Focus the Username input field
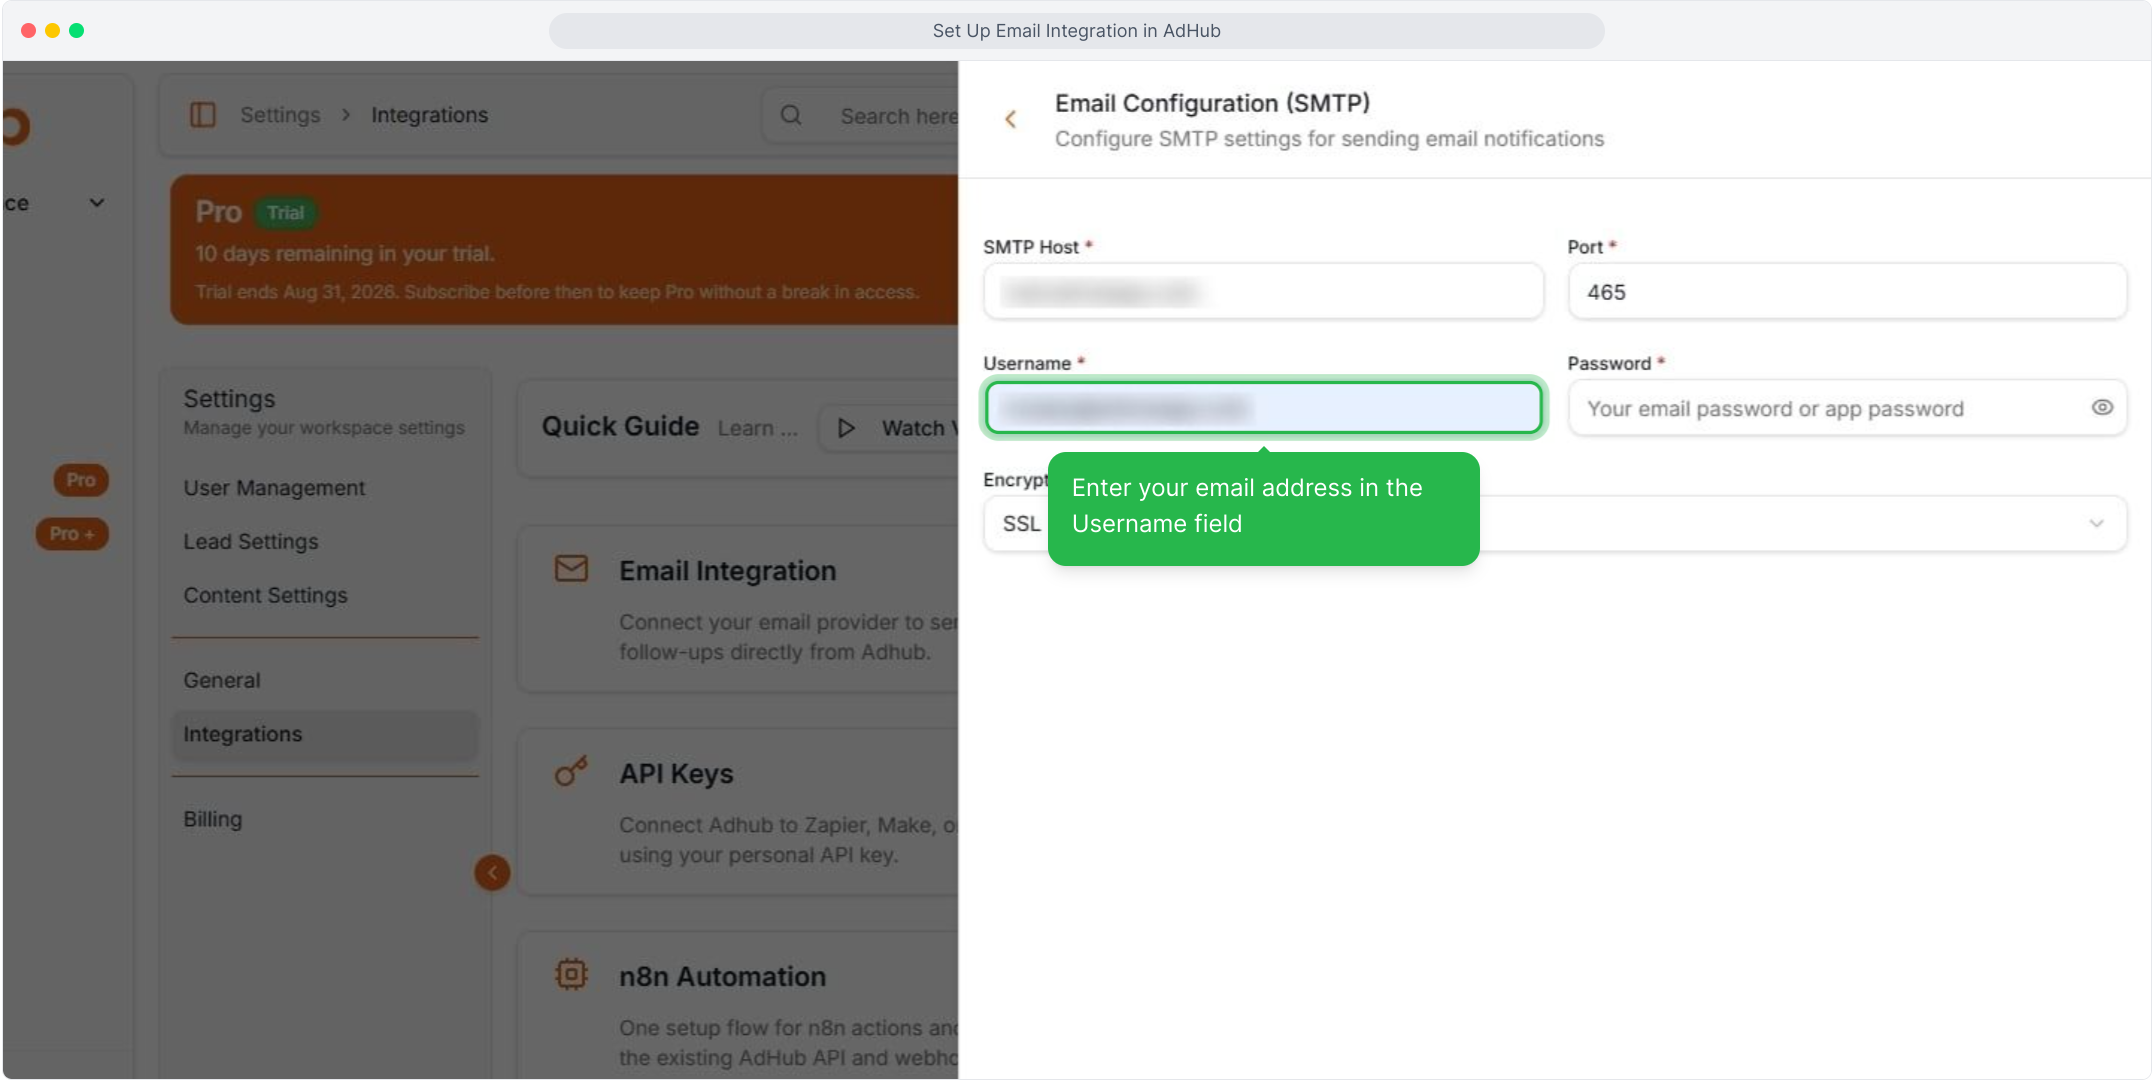 tap(1263, 408)
